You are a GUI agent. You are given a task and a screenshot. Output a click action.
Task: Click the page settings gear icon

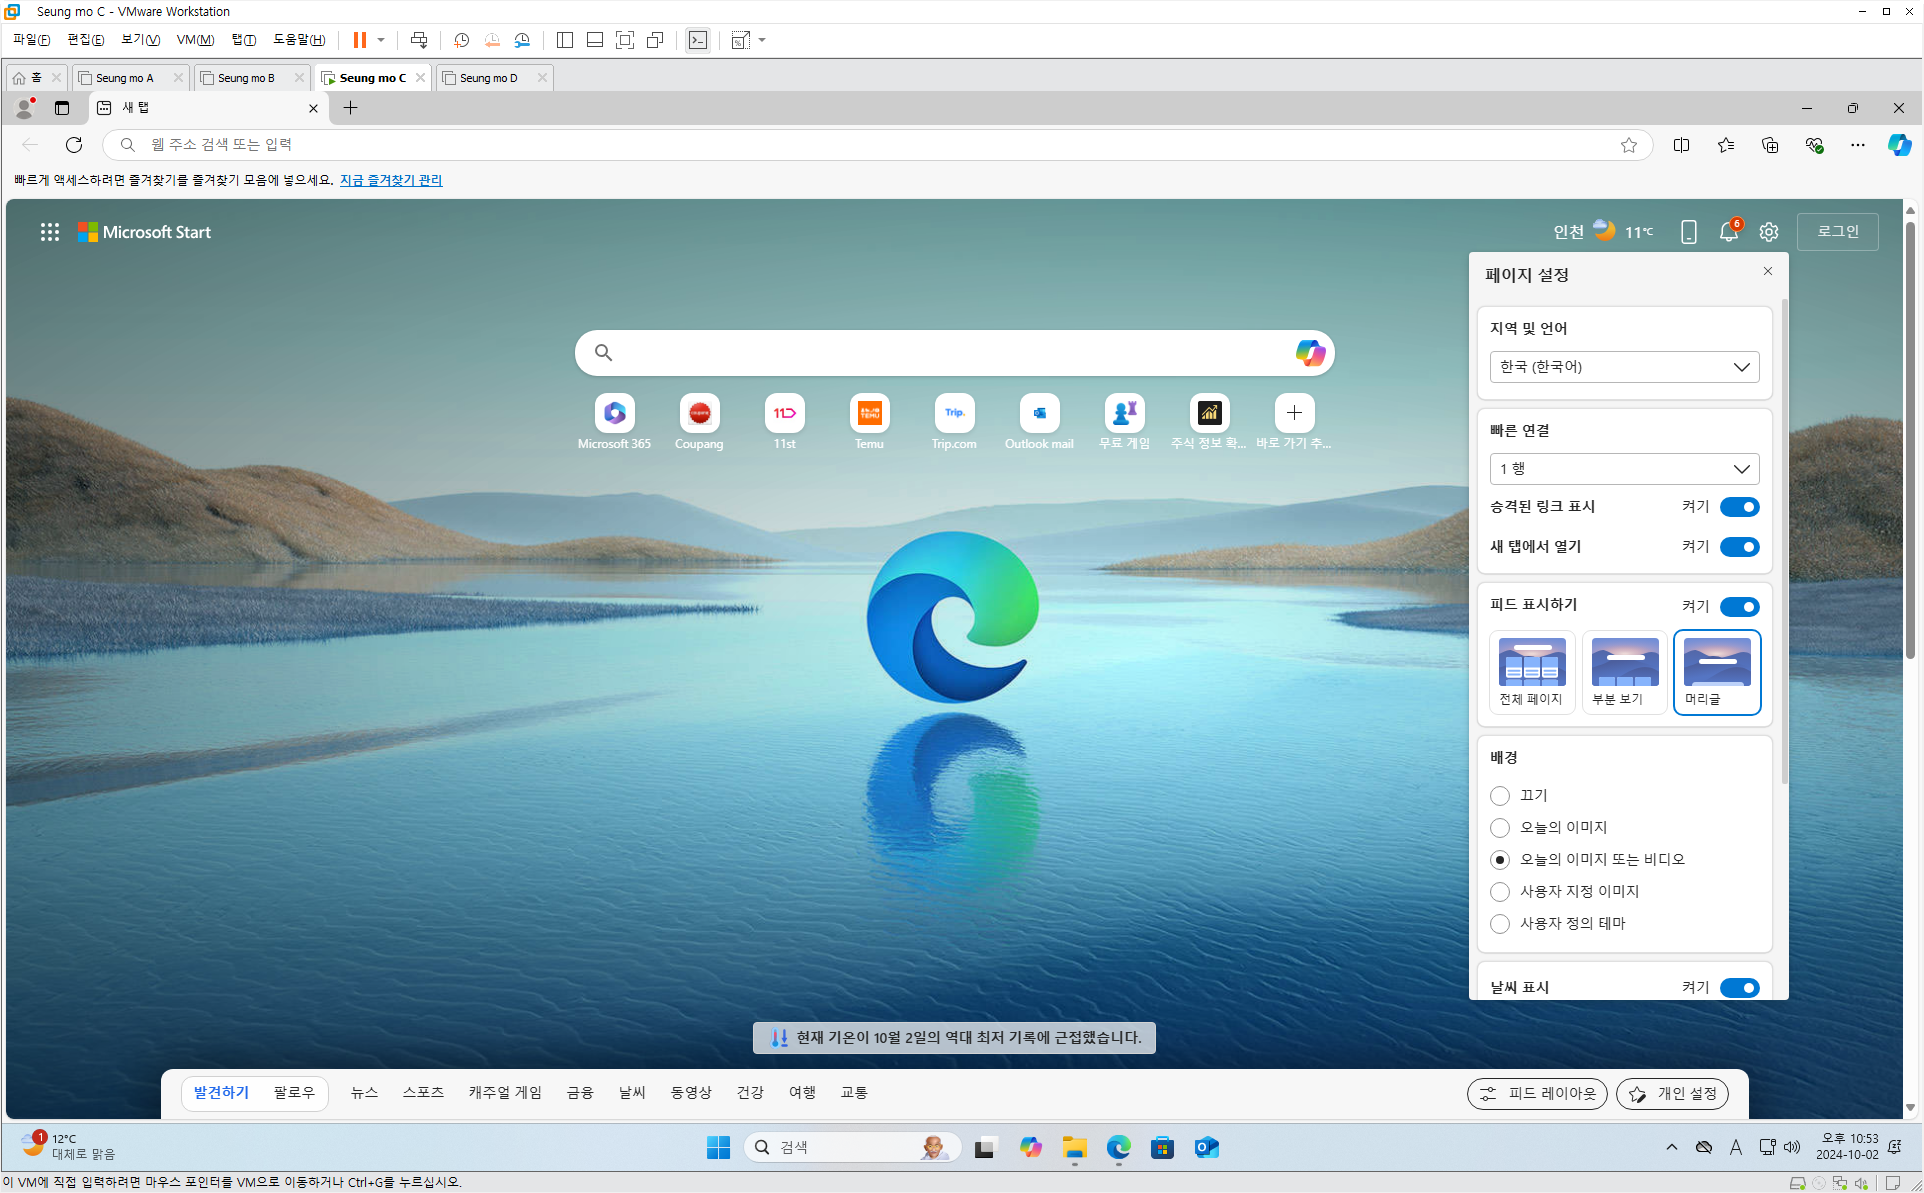pos(1769,232)
